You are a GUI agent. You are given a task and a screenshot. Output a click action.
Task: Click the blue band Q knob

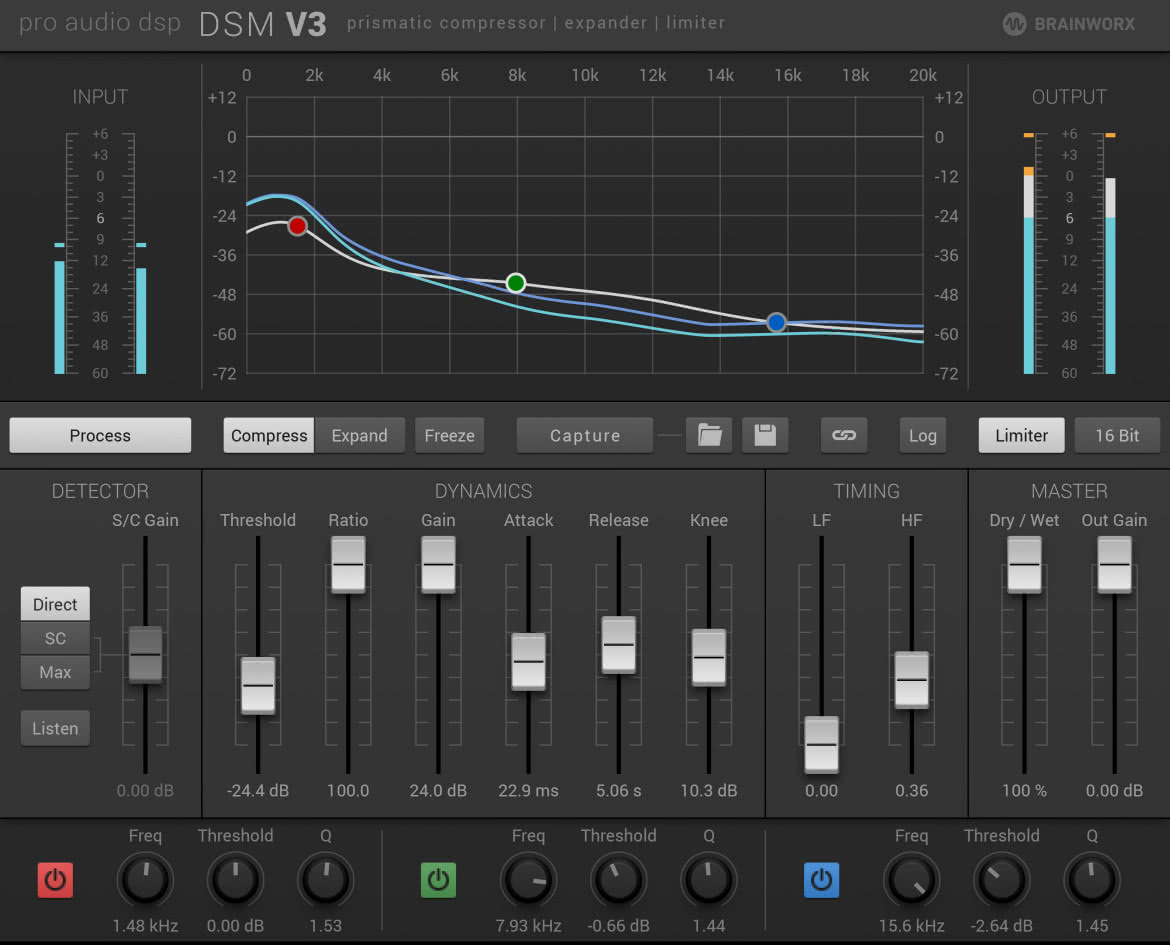point(1092,880)
